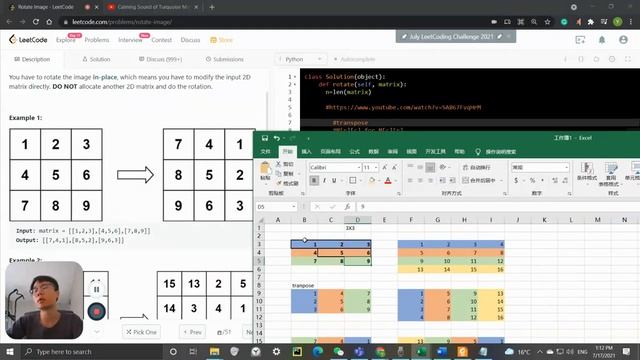Click the Excel Format Painter icon
The height and width of the screenshot is (360, 640).
point(278,183)
